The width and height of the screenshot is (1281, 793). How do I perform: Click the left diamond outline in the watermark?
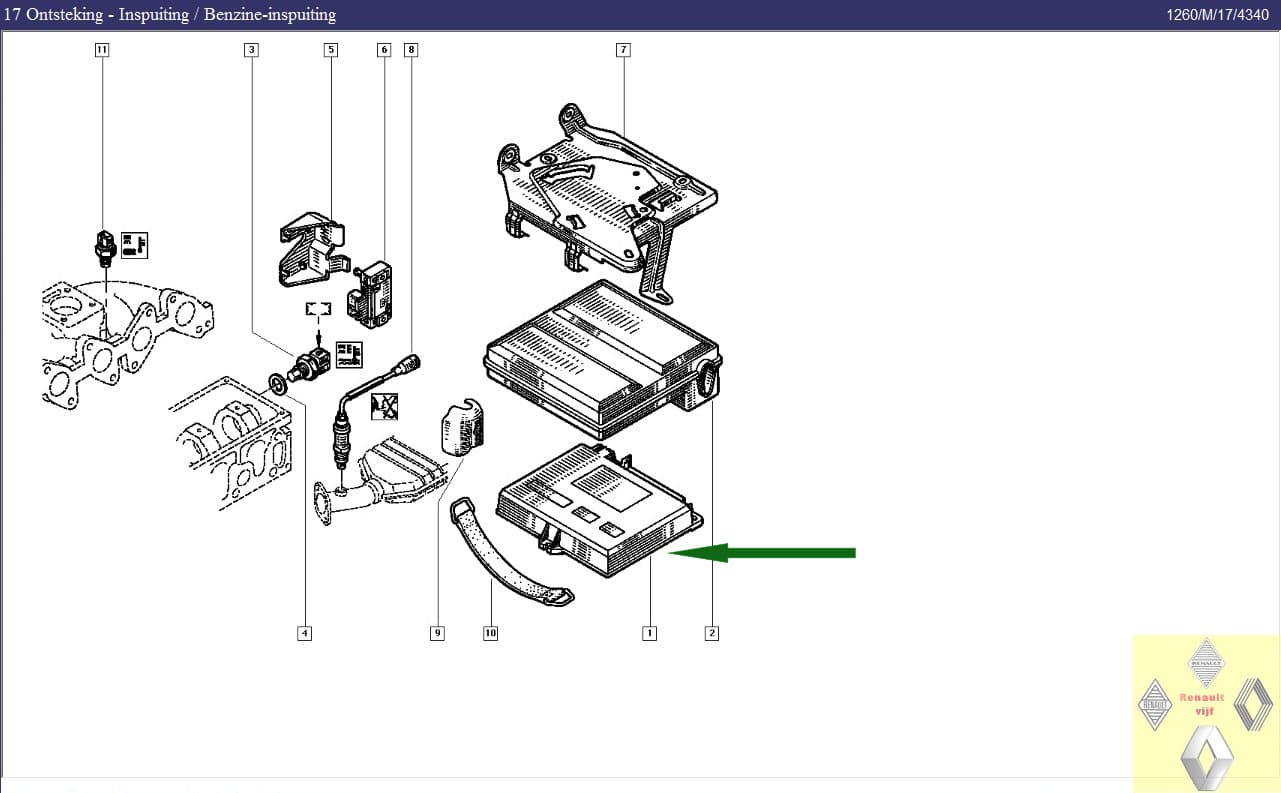(x=1155, y=705)
